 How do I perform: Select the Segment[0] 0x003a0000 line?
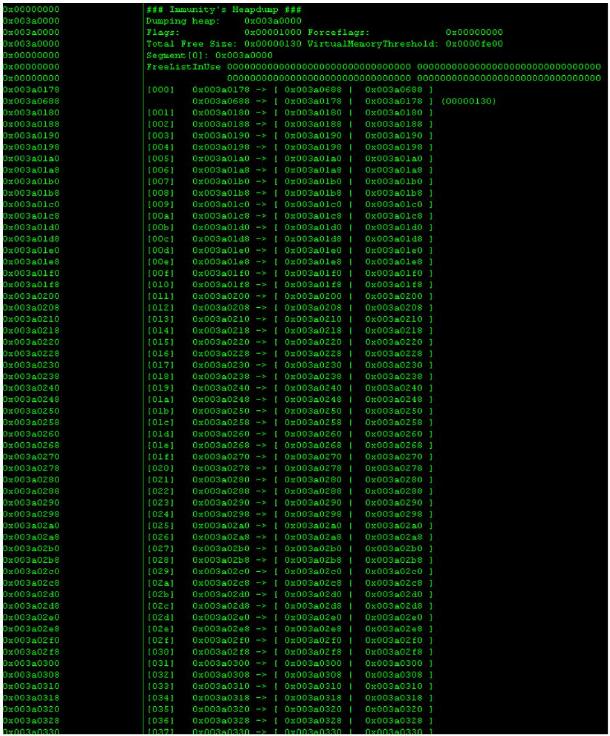209,55
